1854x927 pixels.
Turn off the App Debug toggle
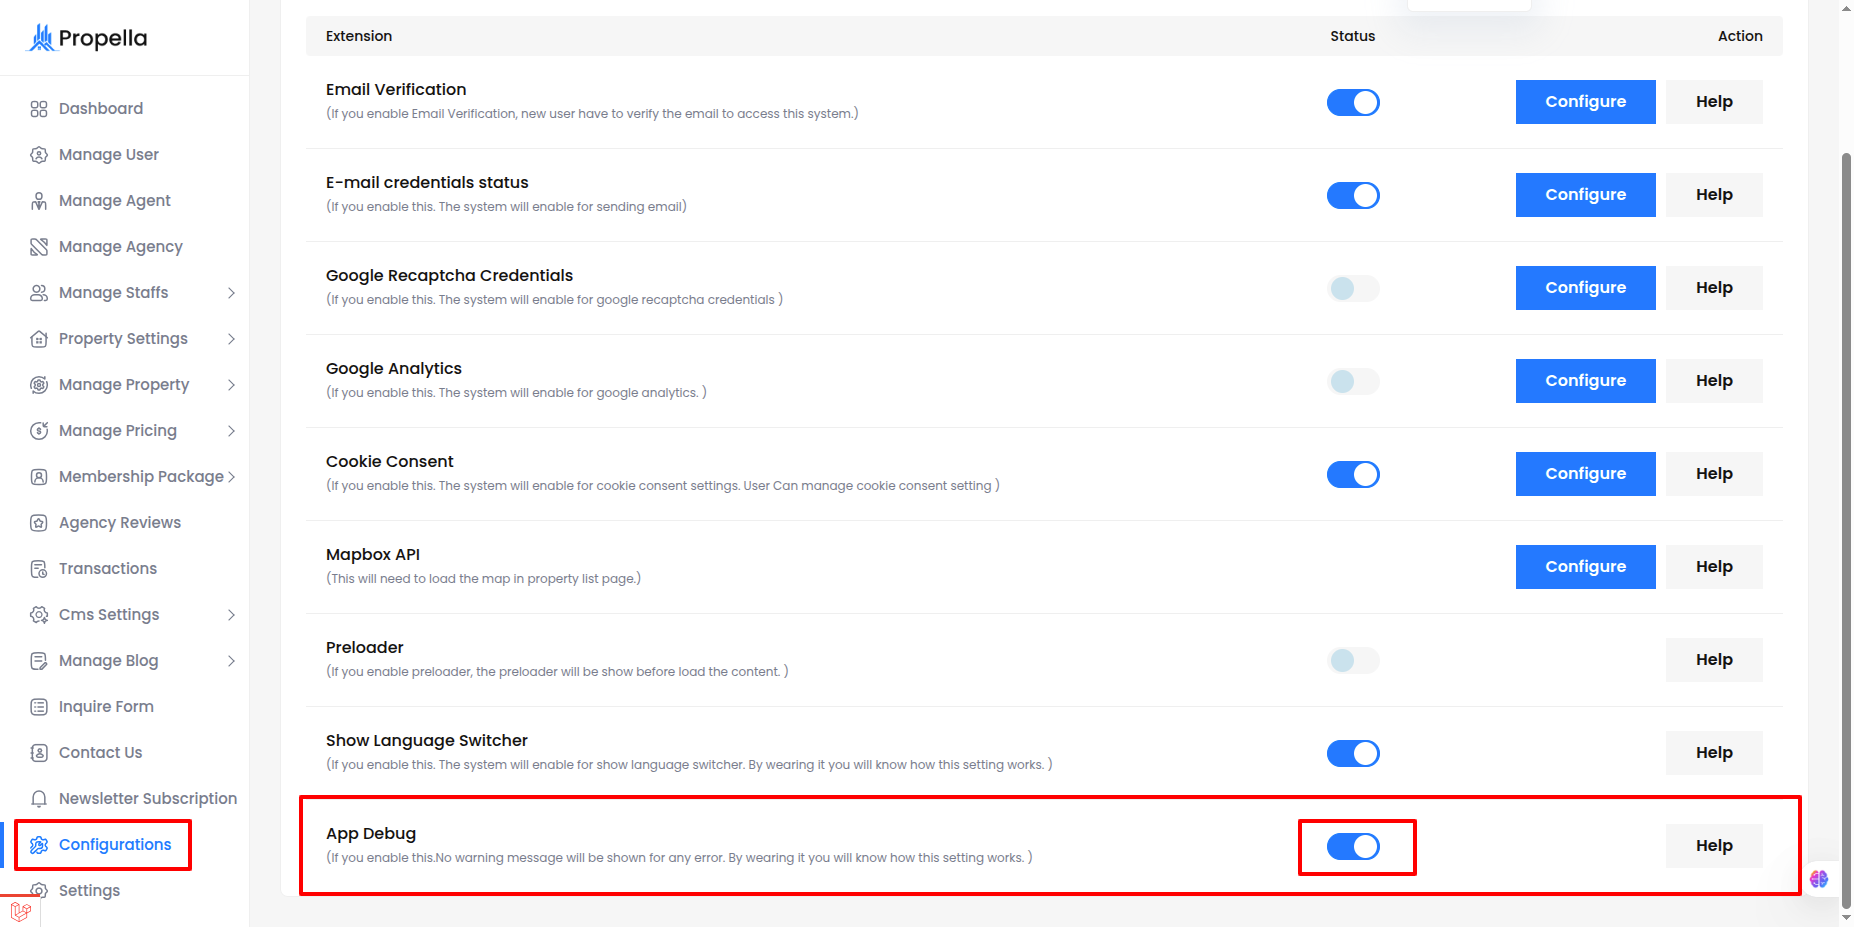tap(1353, 846)
